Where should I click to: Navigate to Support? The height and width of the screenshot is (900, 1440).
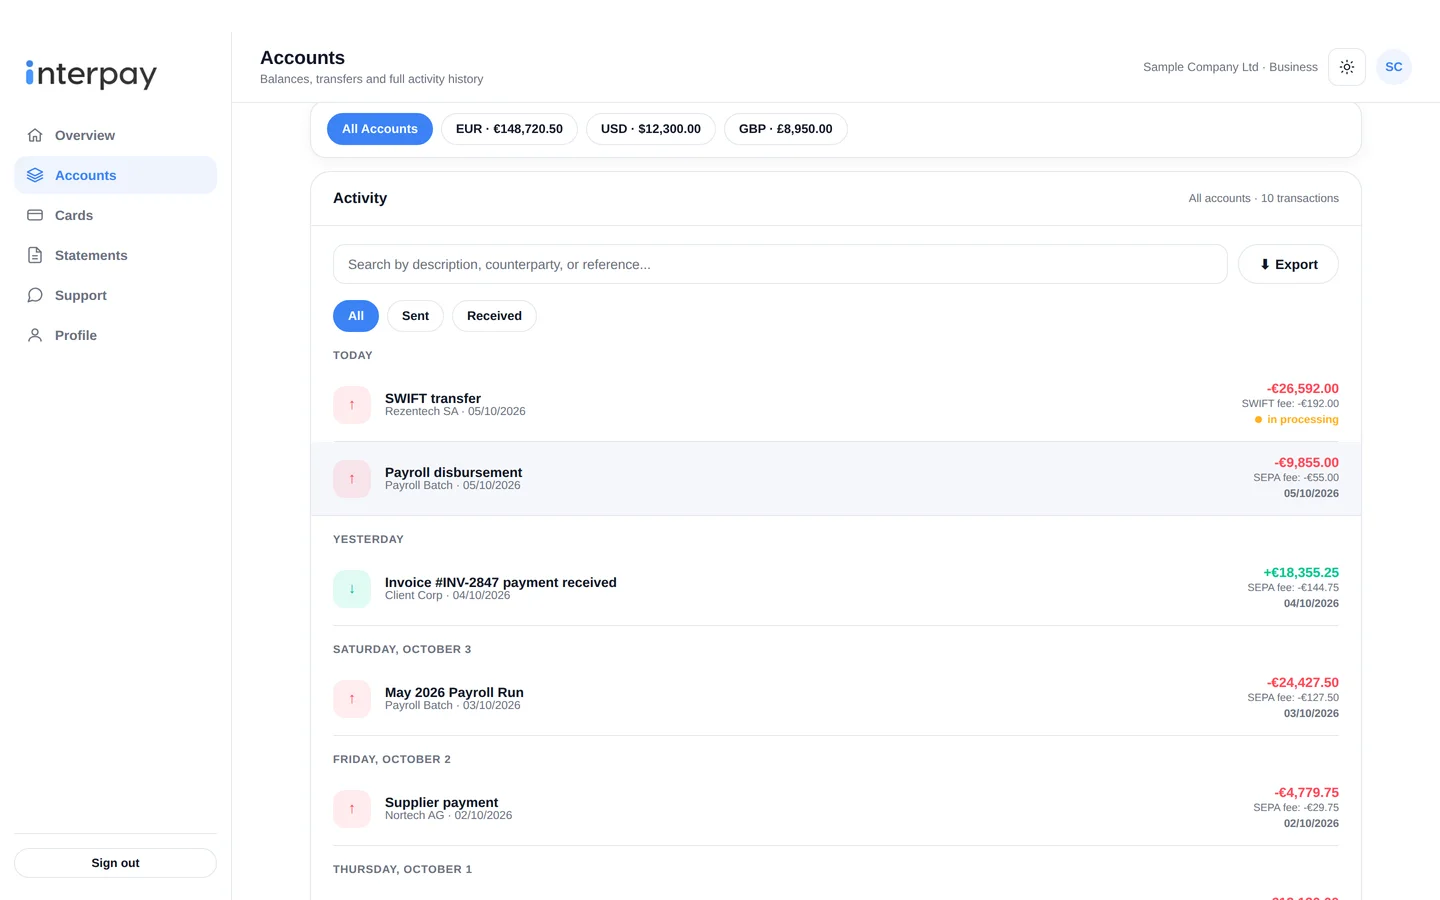[115, 295]
